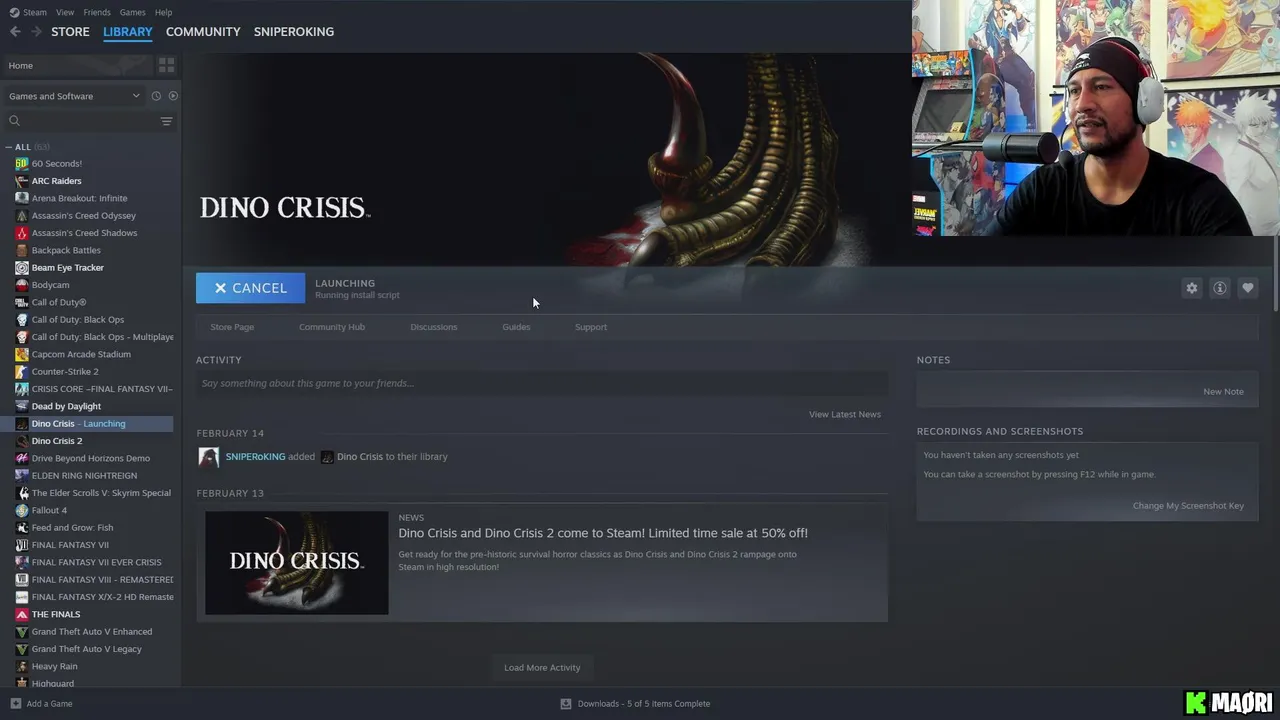Click Change My Screenshot Key

pyautogui.click(x=1188, y=506)
